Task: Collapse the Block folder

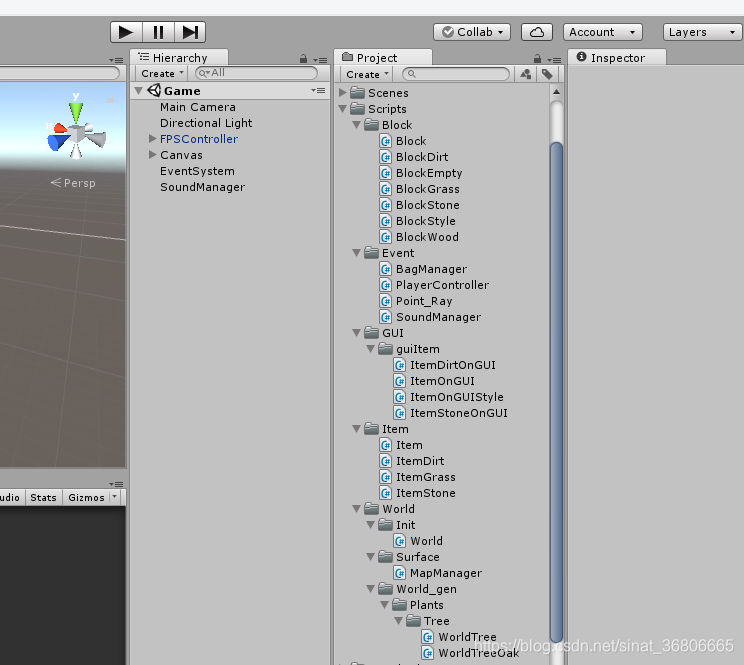Action: [x=356, y=125]
